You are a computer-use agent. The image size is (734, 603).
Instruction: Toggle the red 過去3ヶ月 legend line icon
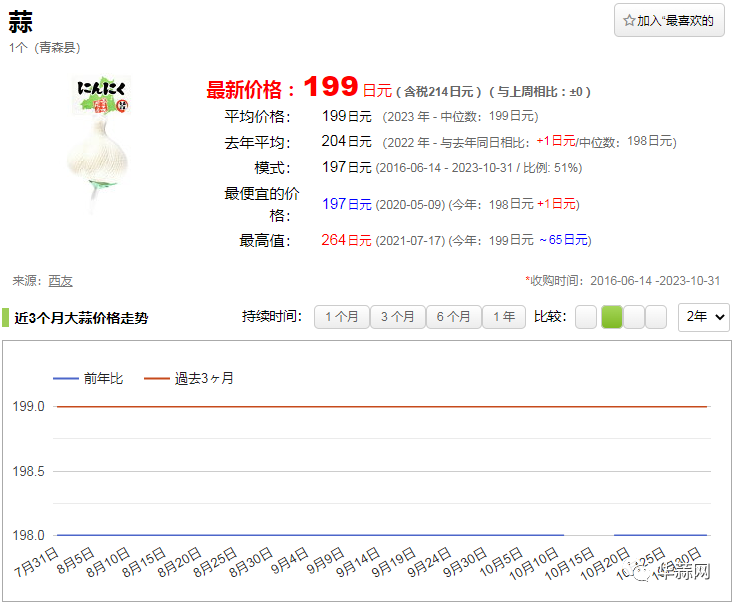(157, 378)
